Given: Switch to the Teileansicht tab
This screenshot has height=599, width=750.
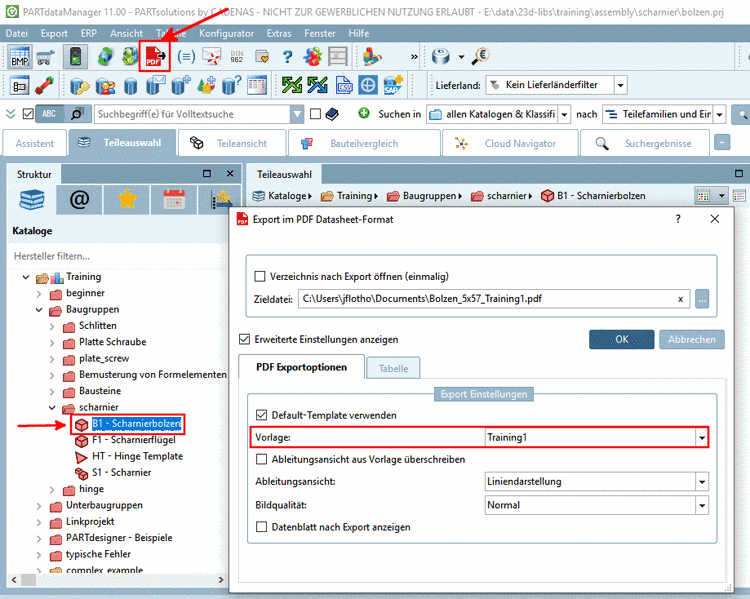Looking at the screenshot, I should click(x=232, y=143).
